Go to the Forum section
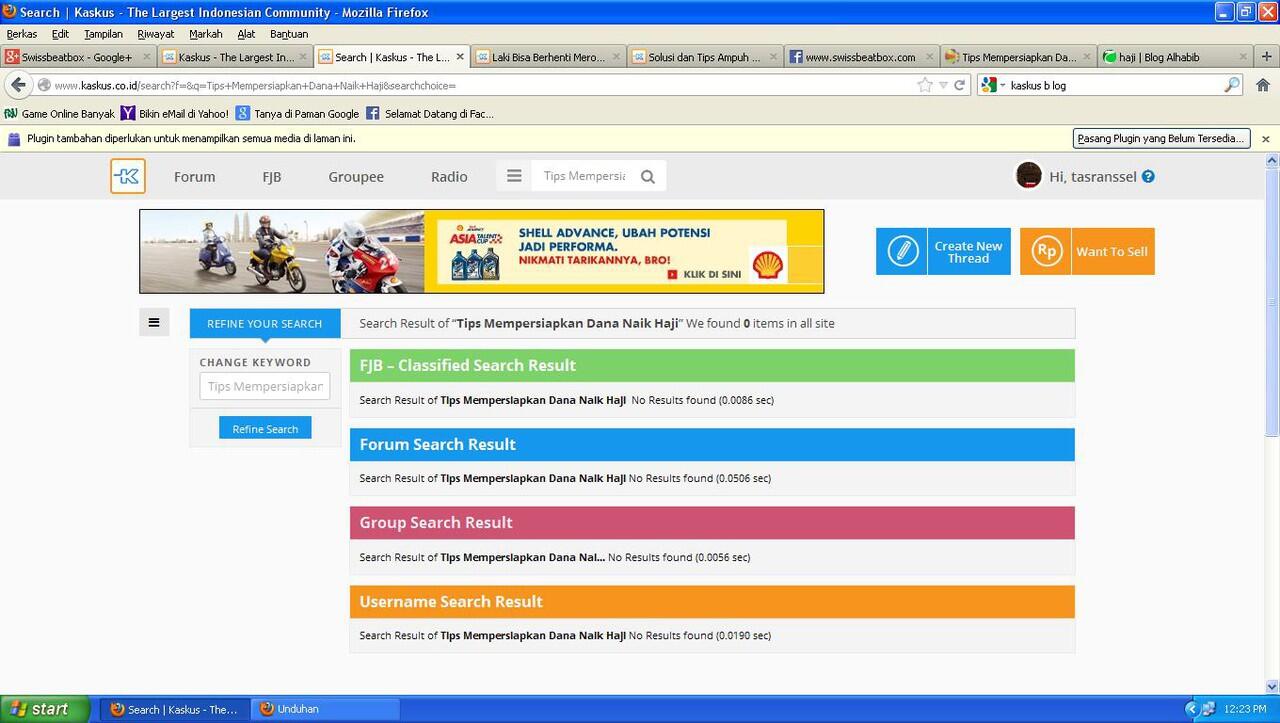The width and height of the screenshot is (1280, 723). point(194,177)
